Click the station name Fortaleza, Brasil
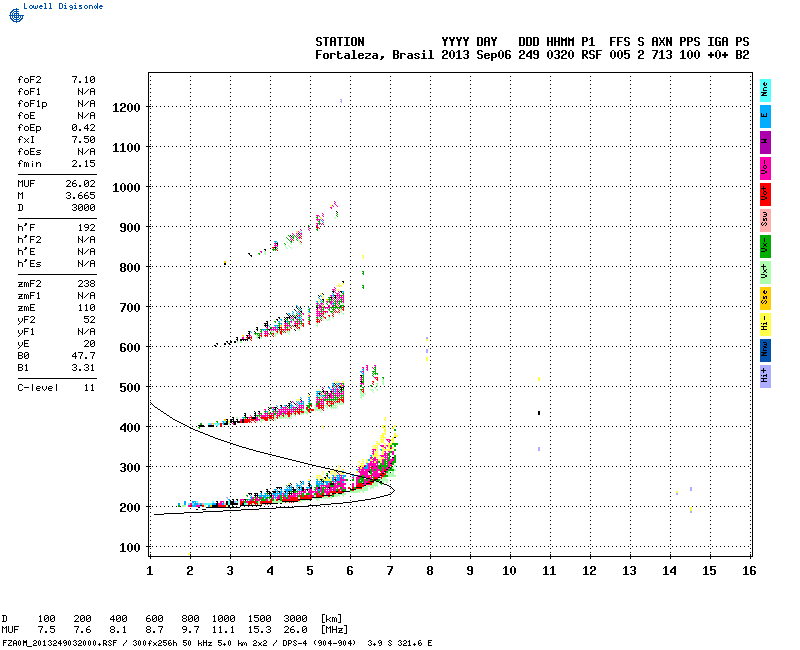Image resolution: width=800 pixels, height=650 pixels. click(x=374, y=55)
